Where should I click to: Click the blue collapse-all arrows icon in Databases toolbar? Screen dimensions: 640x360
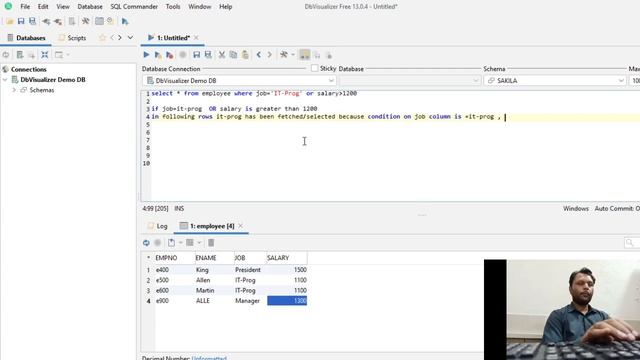point(45,55)
